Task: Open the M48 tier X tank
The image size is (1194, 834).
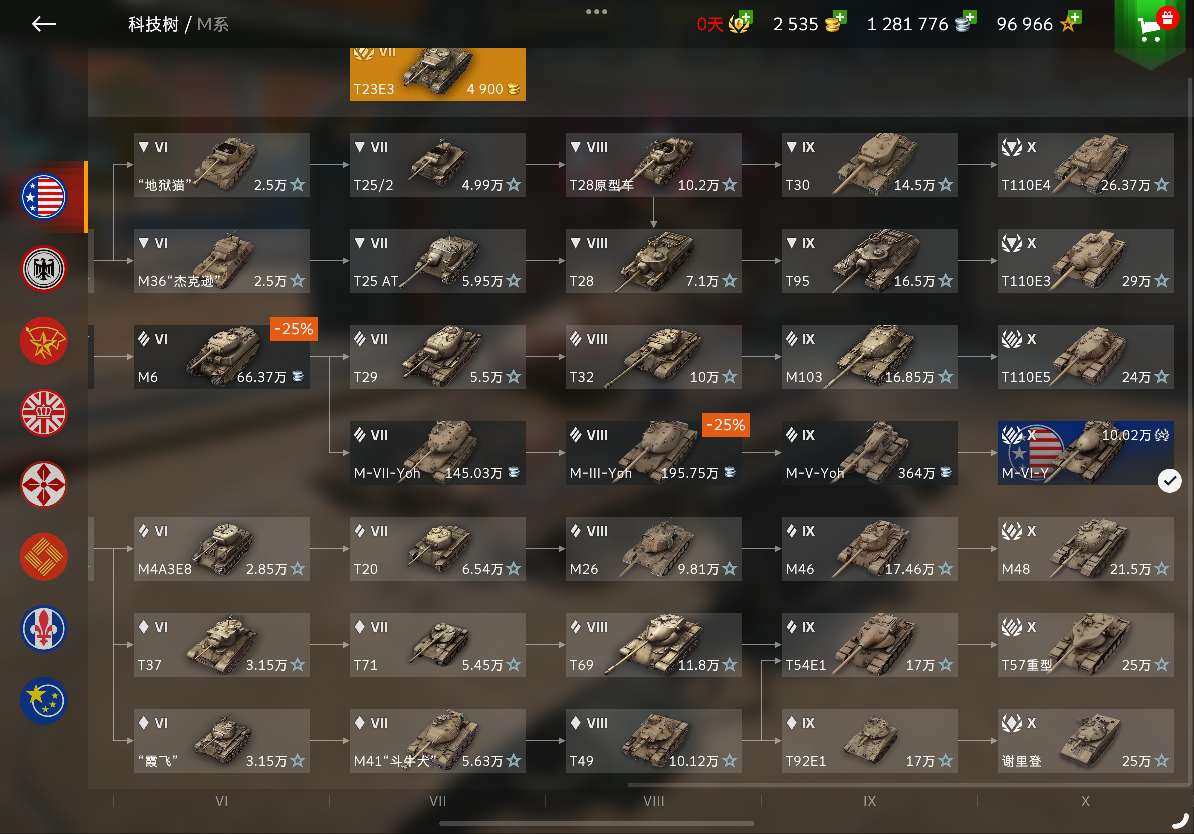Action: coord(1086,548)
